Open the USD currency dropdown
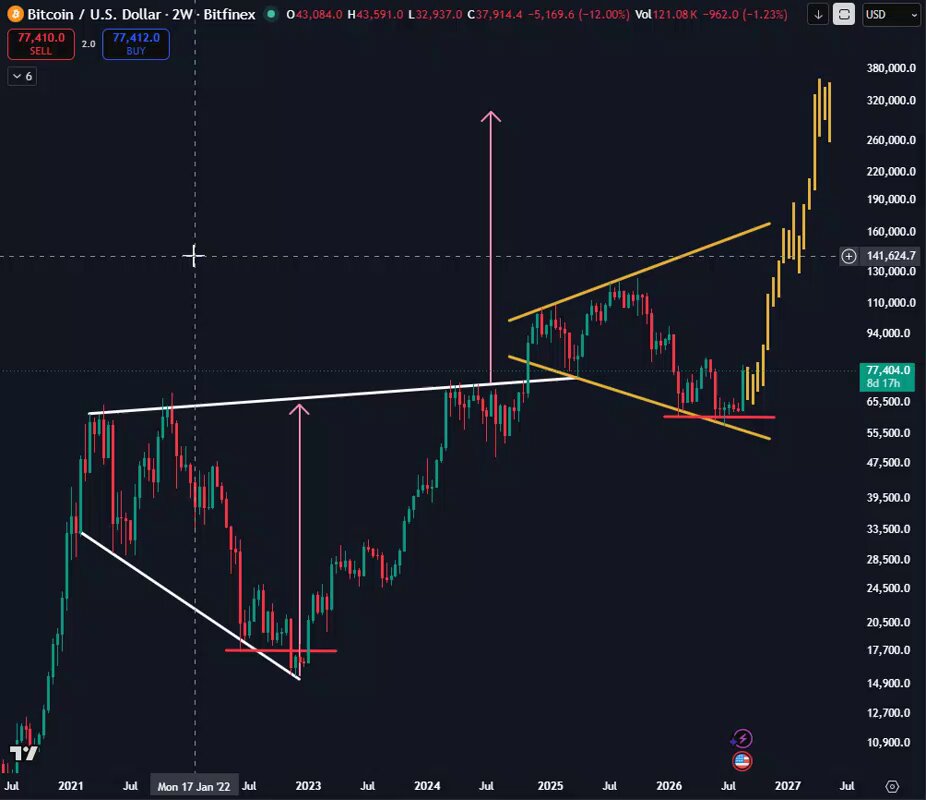The width and height of the screenshot is (926, 800). tap(891, 15)
